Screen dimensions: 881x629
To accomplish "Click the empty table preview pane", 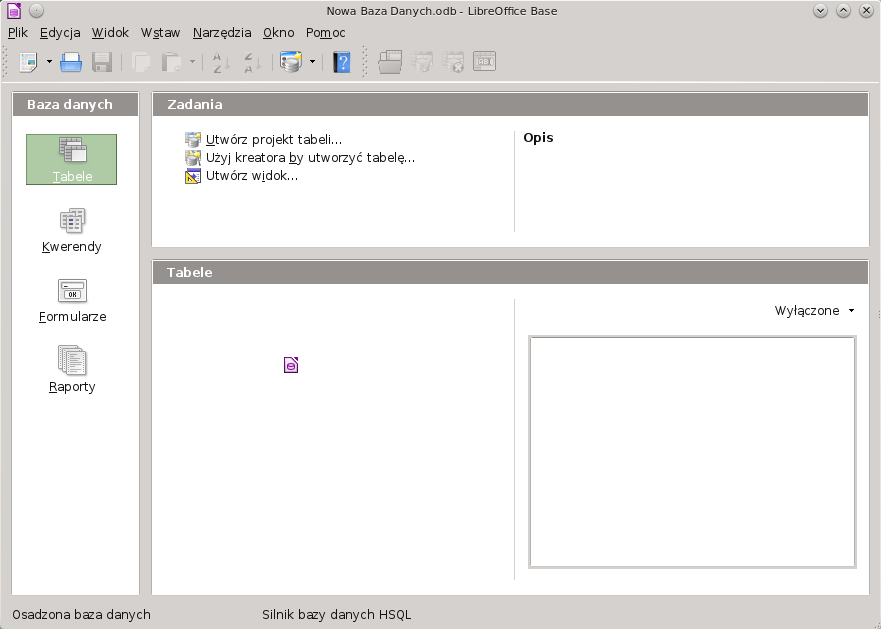I will point(692,452).
